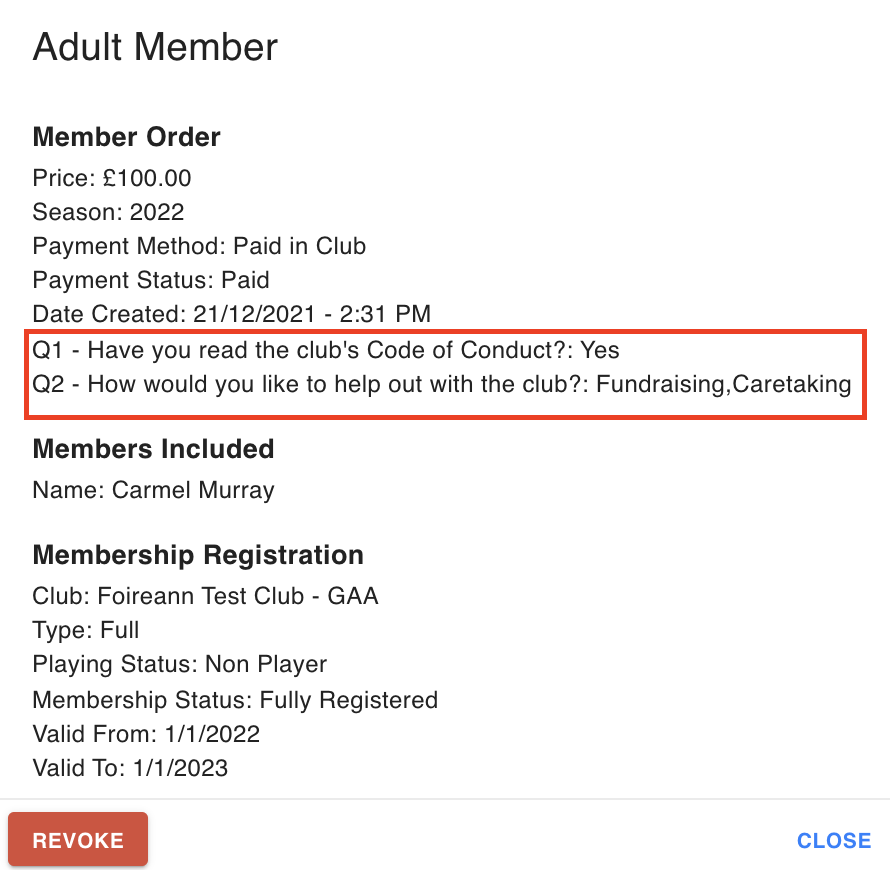Click the Payment Status: Paid line

pyautogui.click(x=151, y=280)
